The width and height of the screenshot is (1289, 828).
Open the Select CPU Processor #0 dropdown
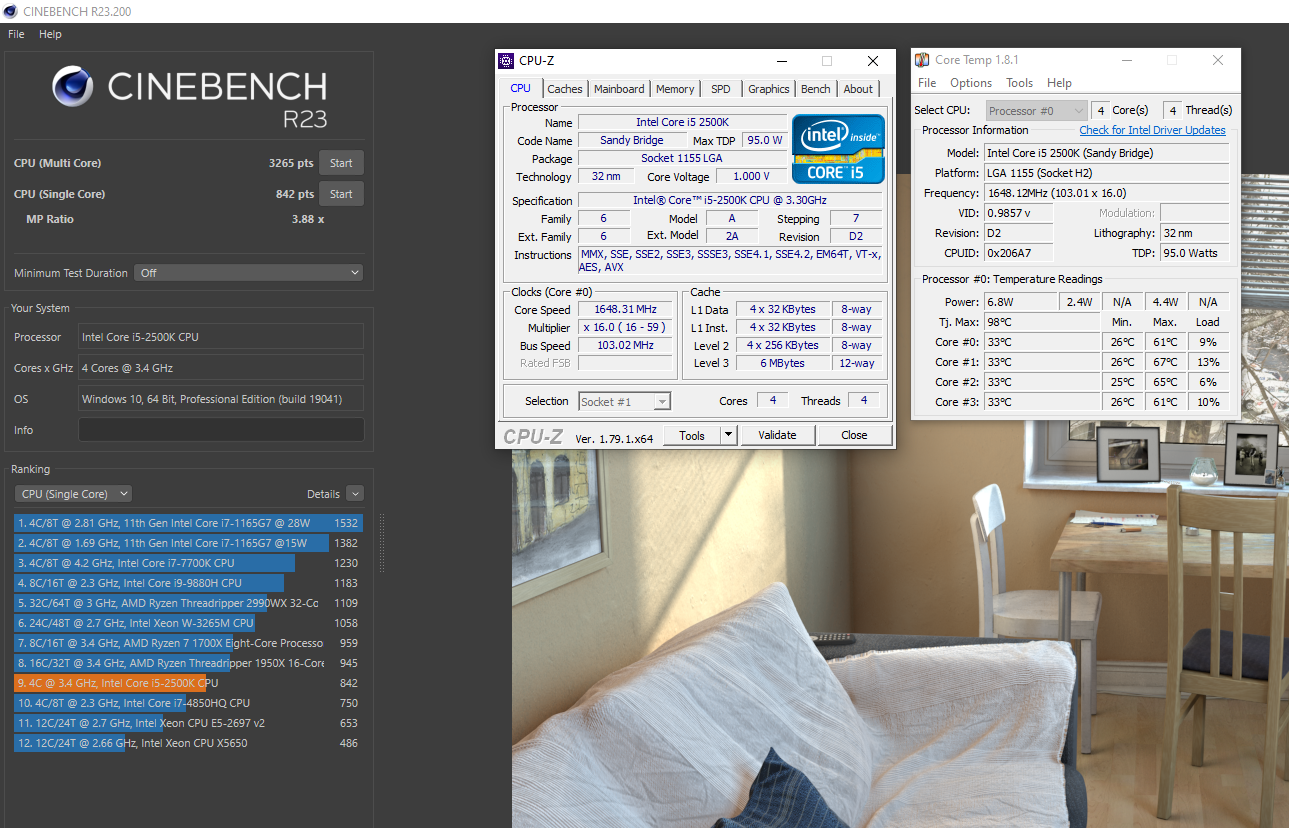coord(1037,111)
